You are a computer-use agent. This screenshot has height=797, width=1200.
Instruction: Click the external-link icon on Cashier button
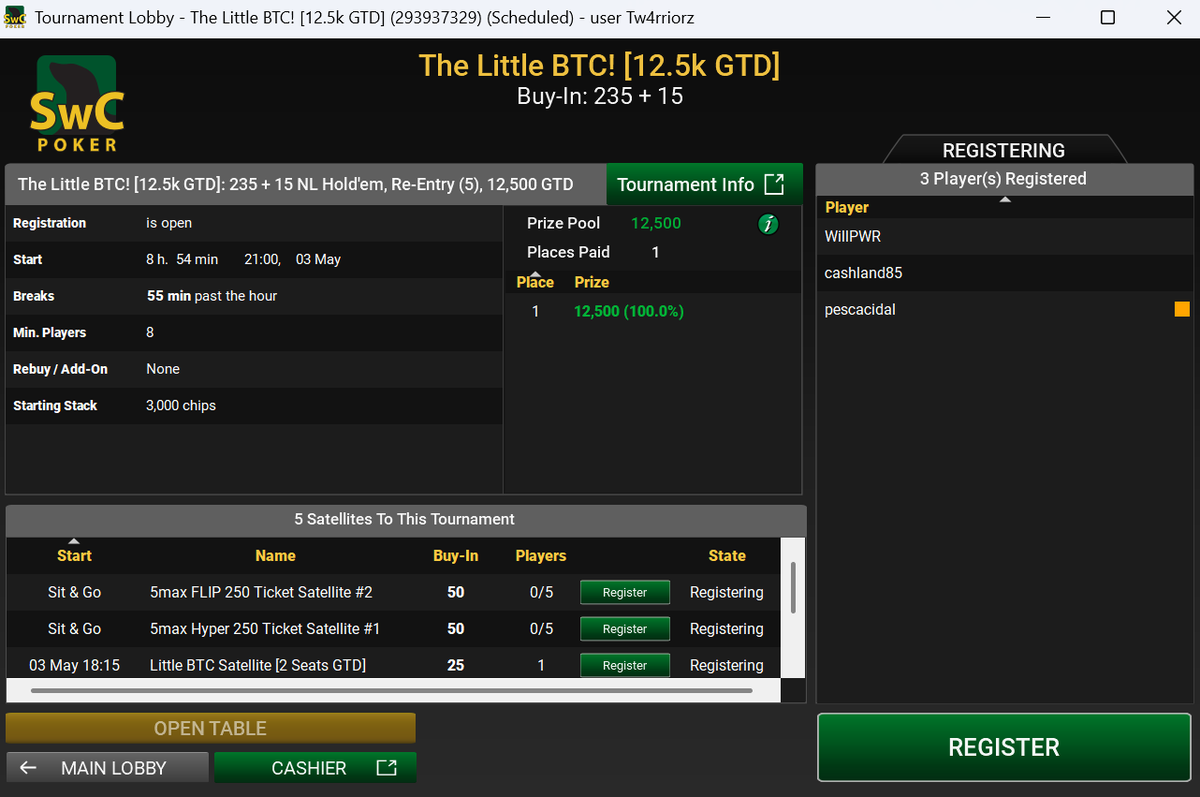pyautogui.click(x=386, y=768)
